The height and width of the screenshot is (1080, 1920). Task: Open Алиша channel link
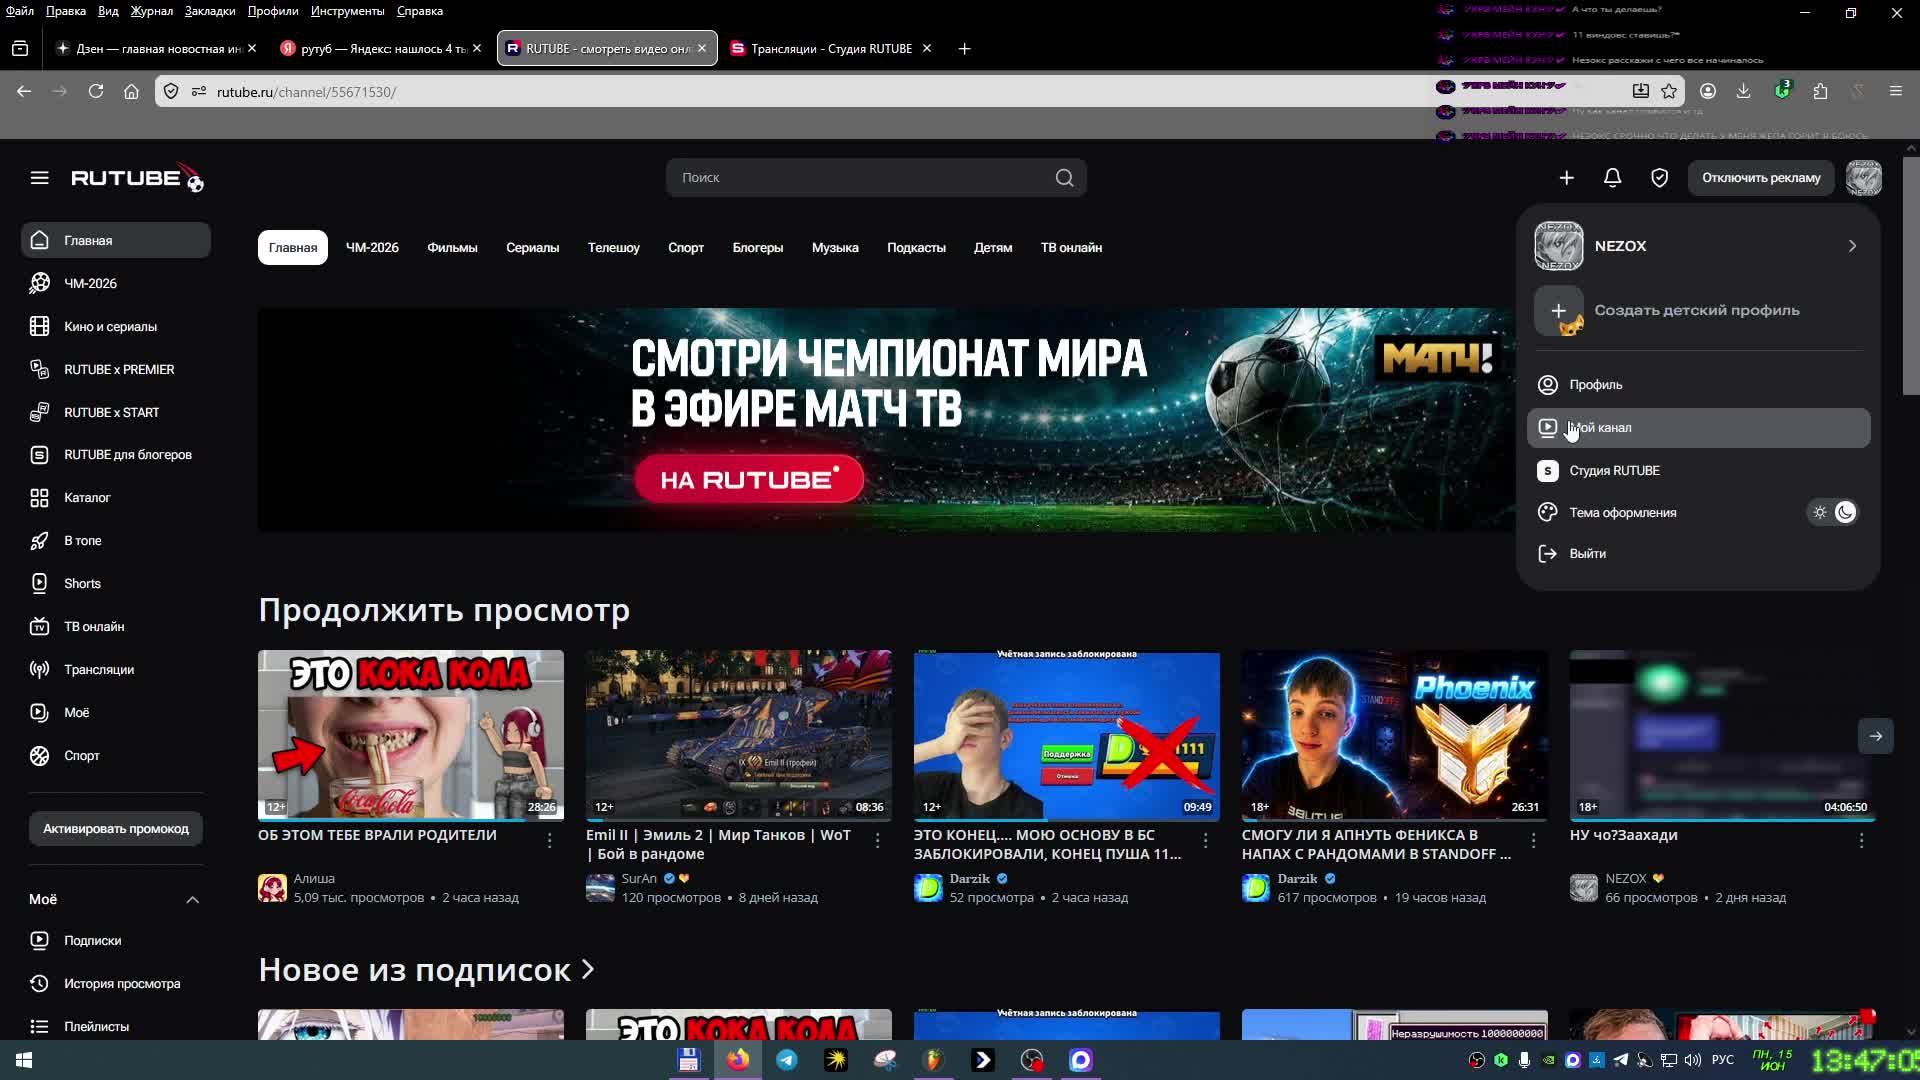point(314,879)
